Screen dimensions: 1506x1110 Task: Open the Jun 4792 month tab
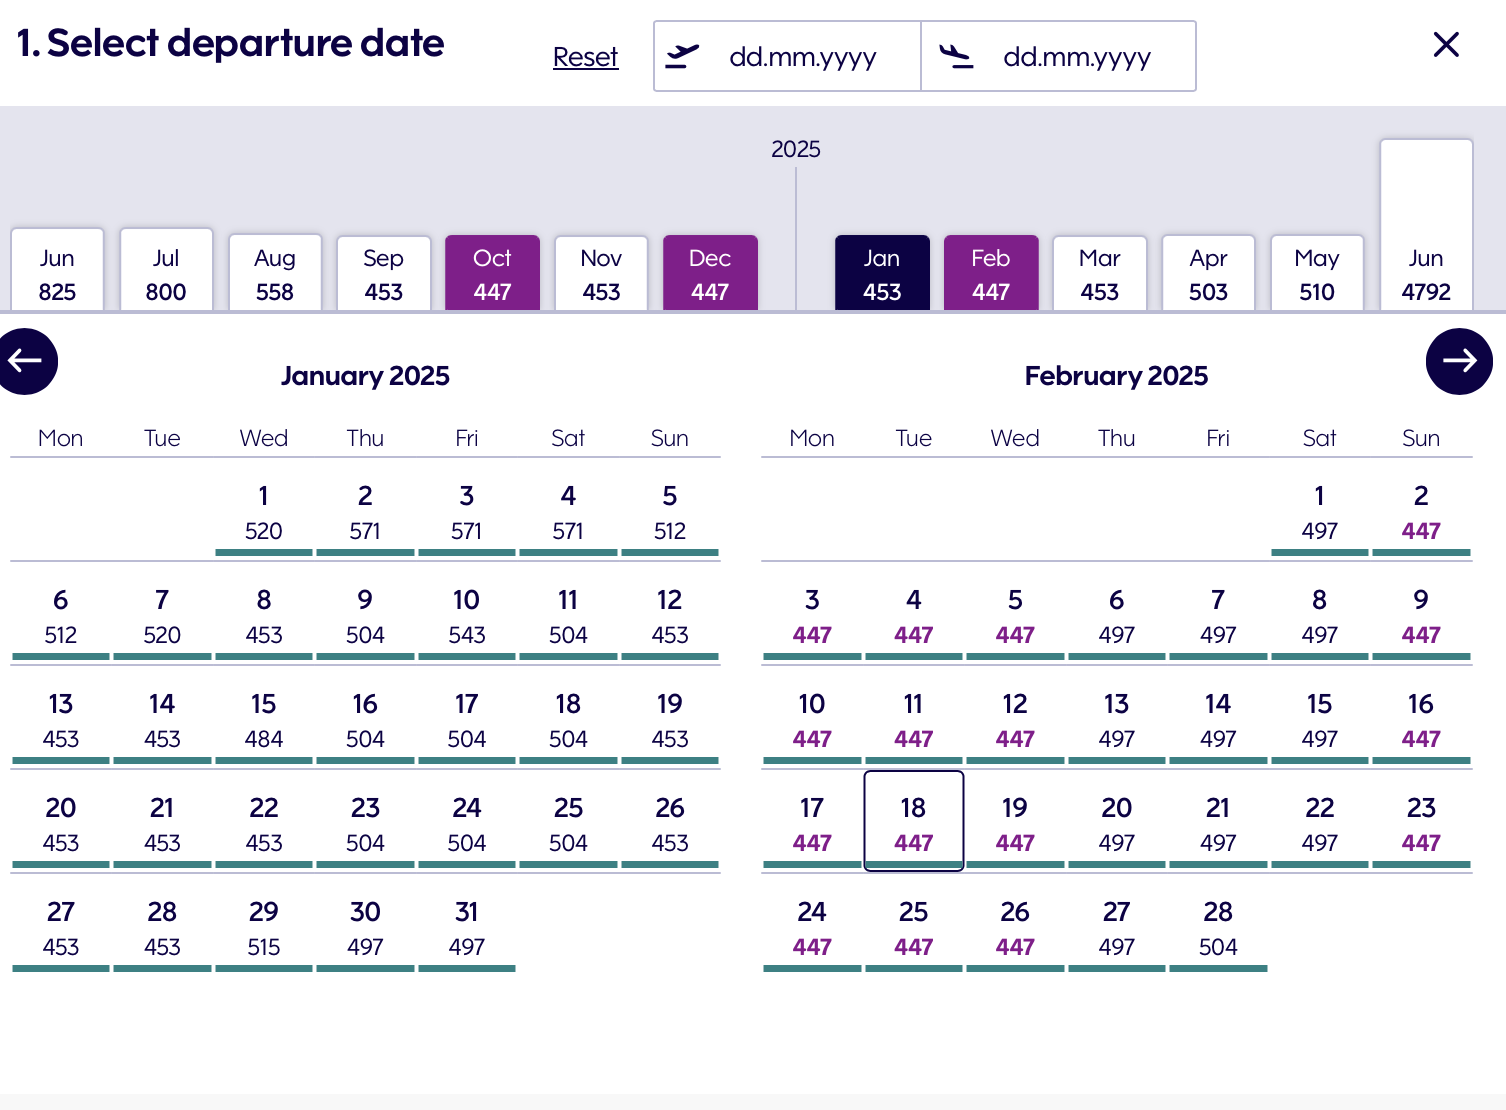point(1425,274)
